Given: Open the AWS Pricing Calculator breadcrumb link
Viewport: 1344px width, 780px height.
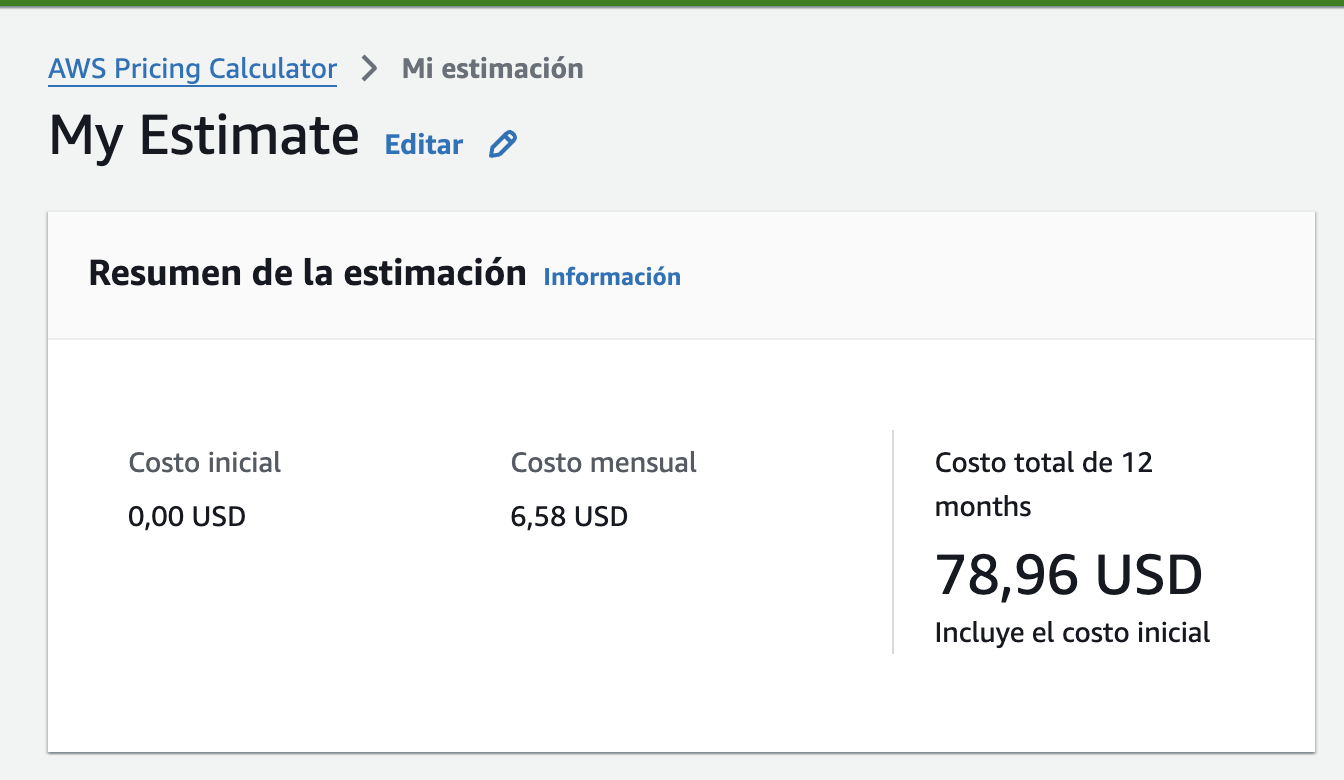Looking at the screenshot, I should pos(192,69).
